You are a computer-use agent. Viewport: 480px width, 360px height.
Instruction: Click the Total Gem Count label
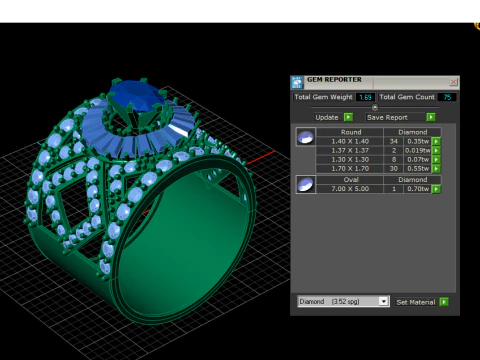coord(407,97)
